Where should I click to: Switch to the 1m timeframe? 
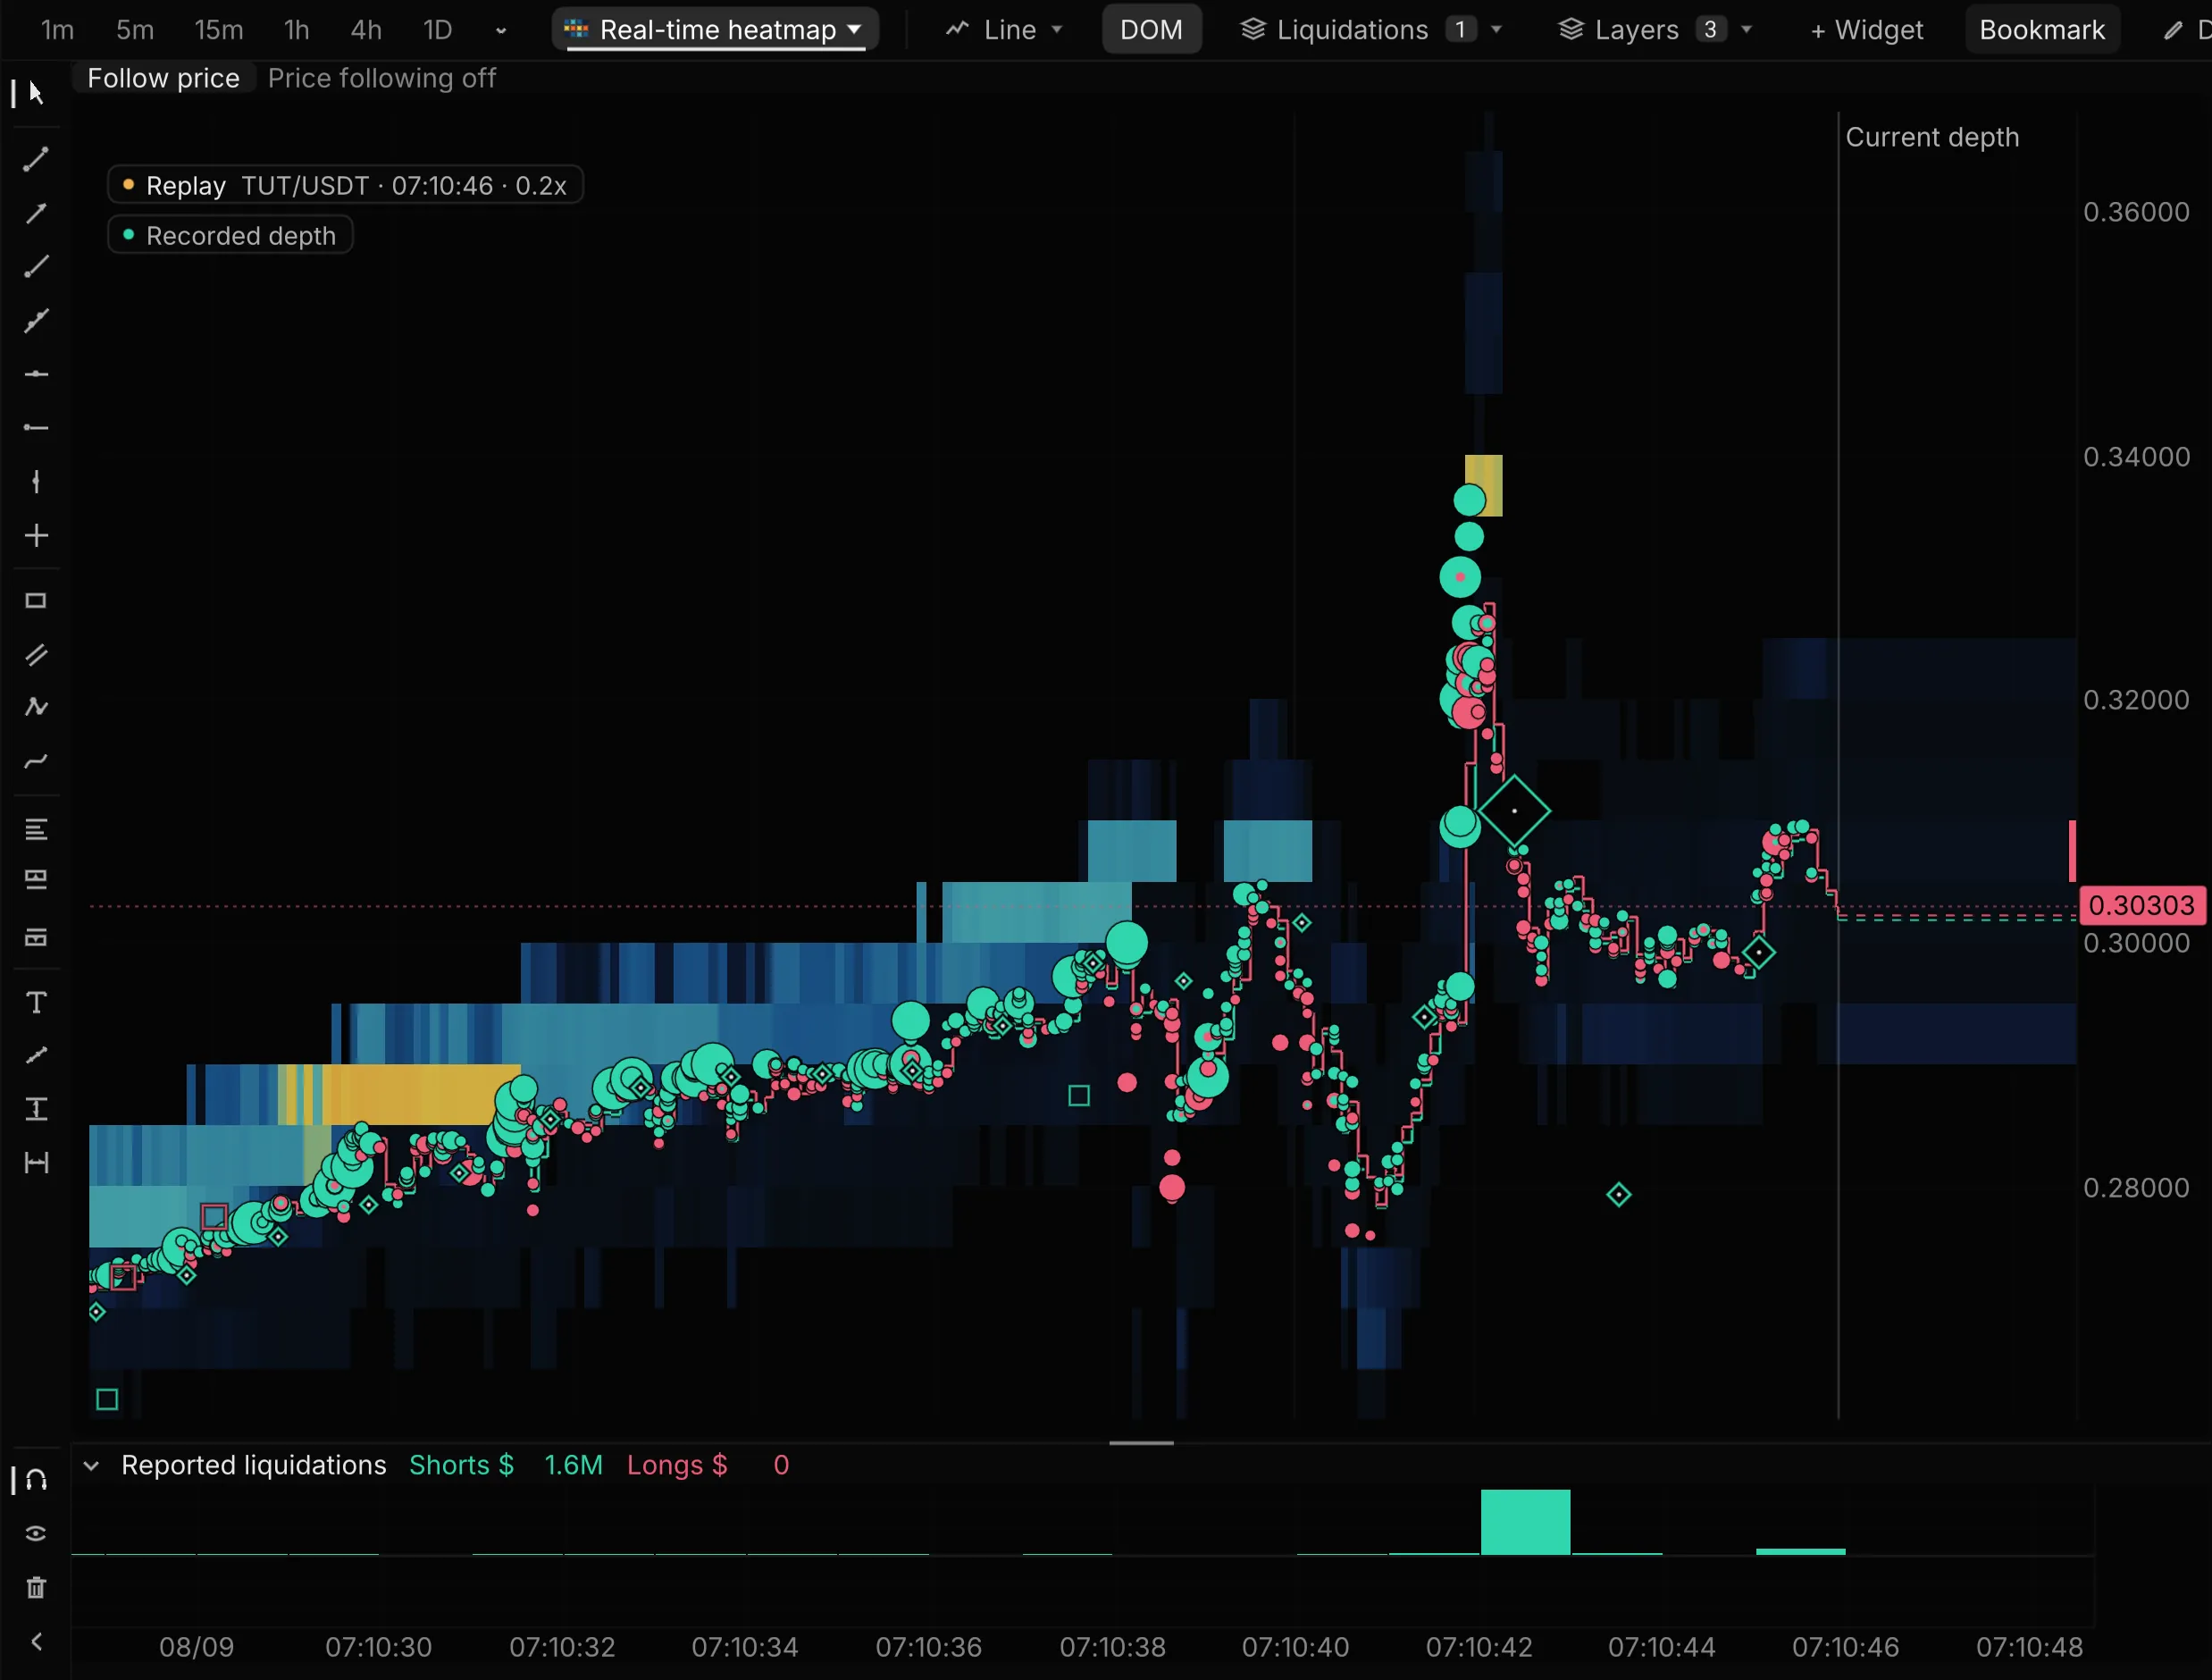[x=58, y=30]
